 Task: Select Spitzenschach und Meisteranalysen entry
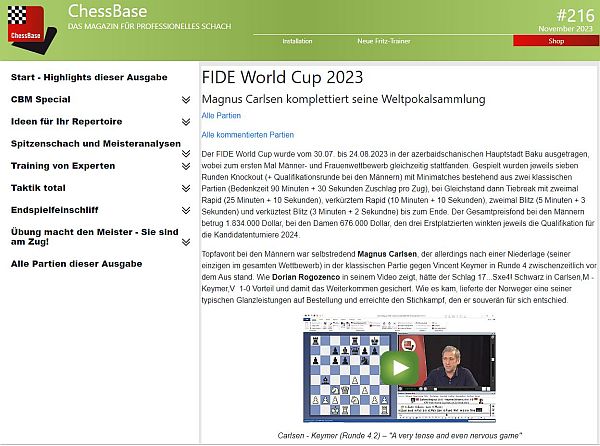coord(96,144)
